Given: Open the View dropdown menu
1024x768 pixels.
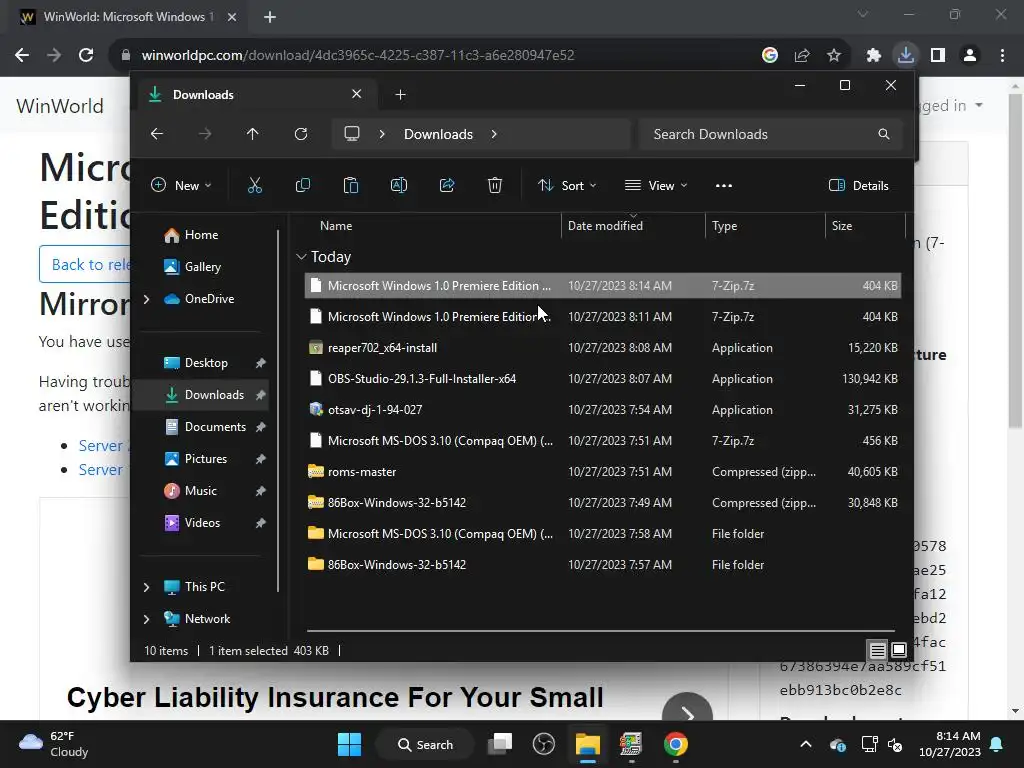Looking at the screenshot, I should pos(656,185).
